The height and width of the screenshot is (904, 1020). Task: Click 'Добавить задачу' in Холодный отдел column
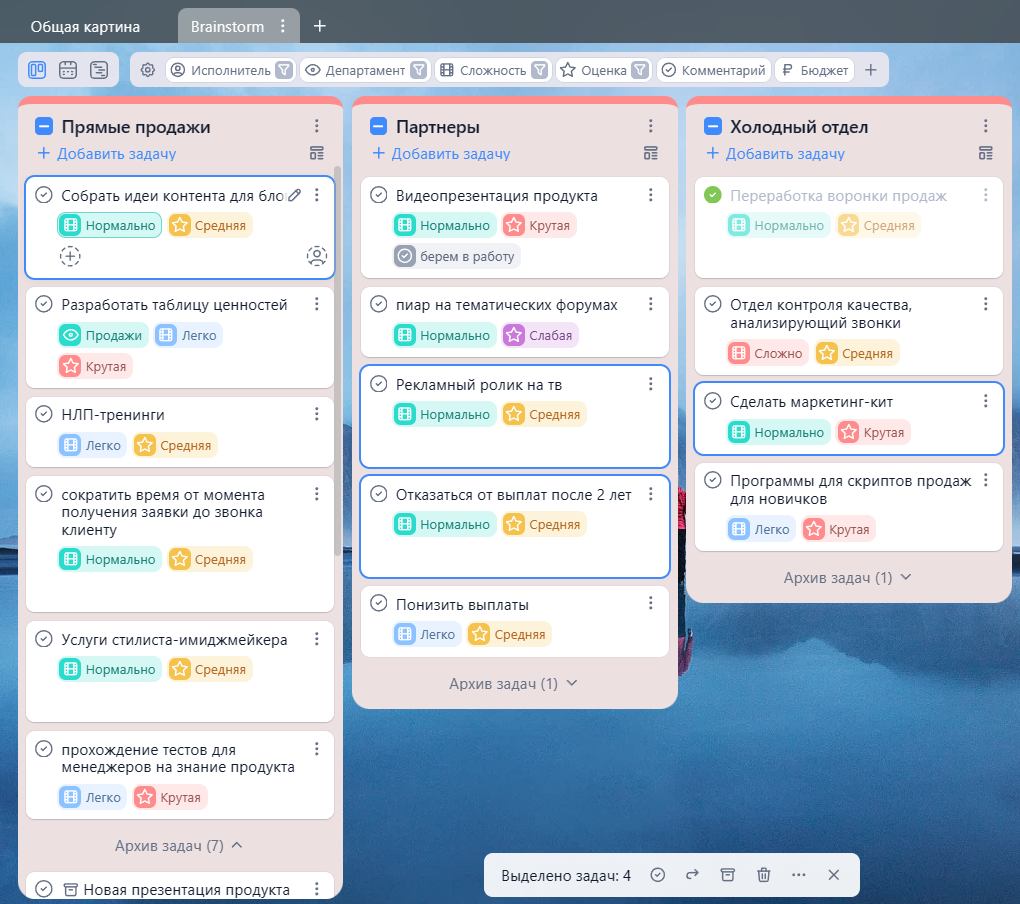pyautogui.click(x=775, y=154)
